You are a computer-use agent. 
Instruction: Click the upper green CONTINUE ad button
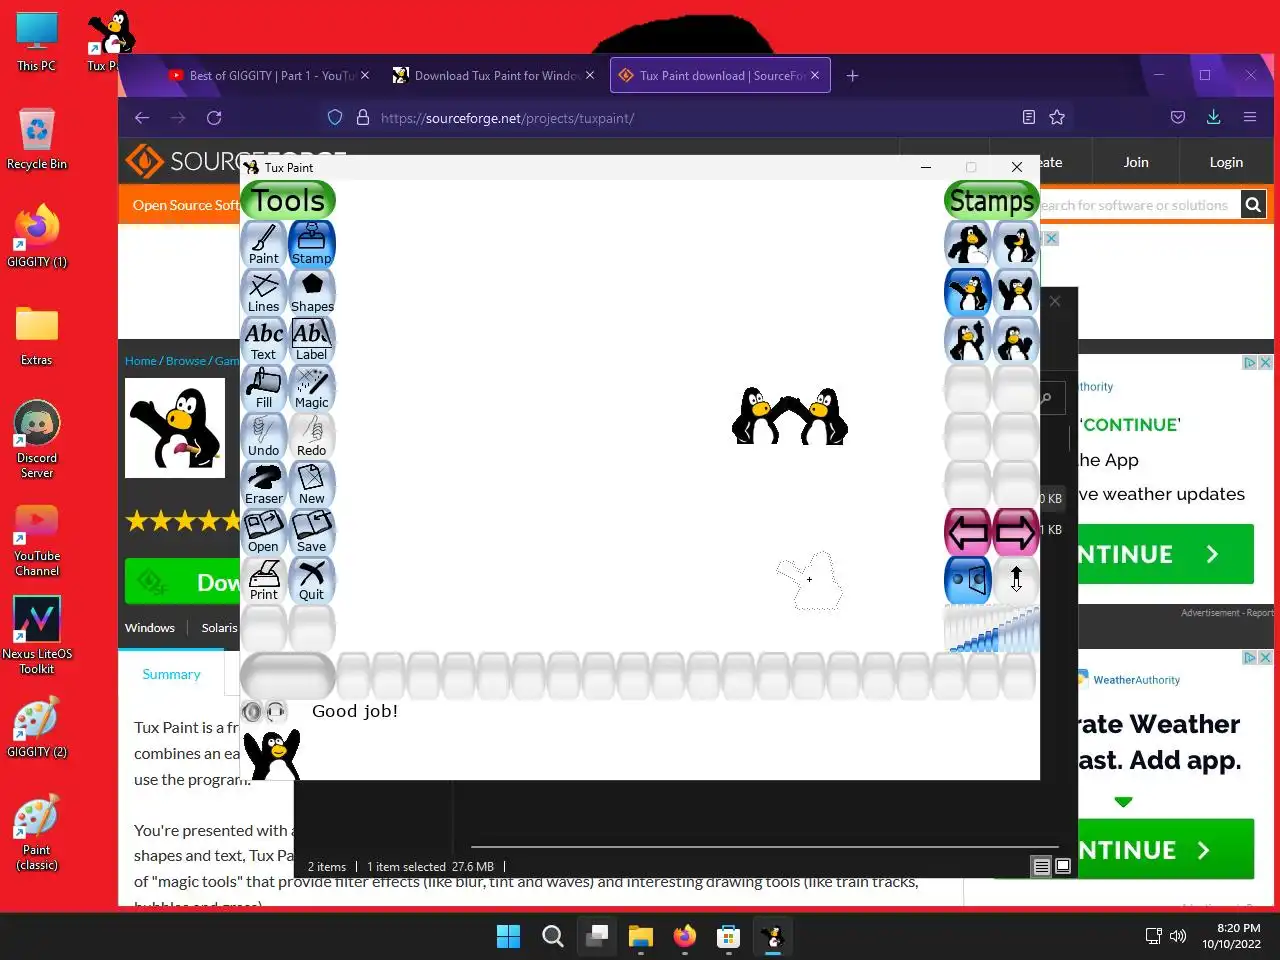click(1165, 554)
